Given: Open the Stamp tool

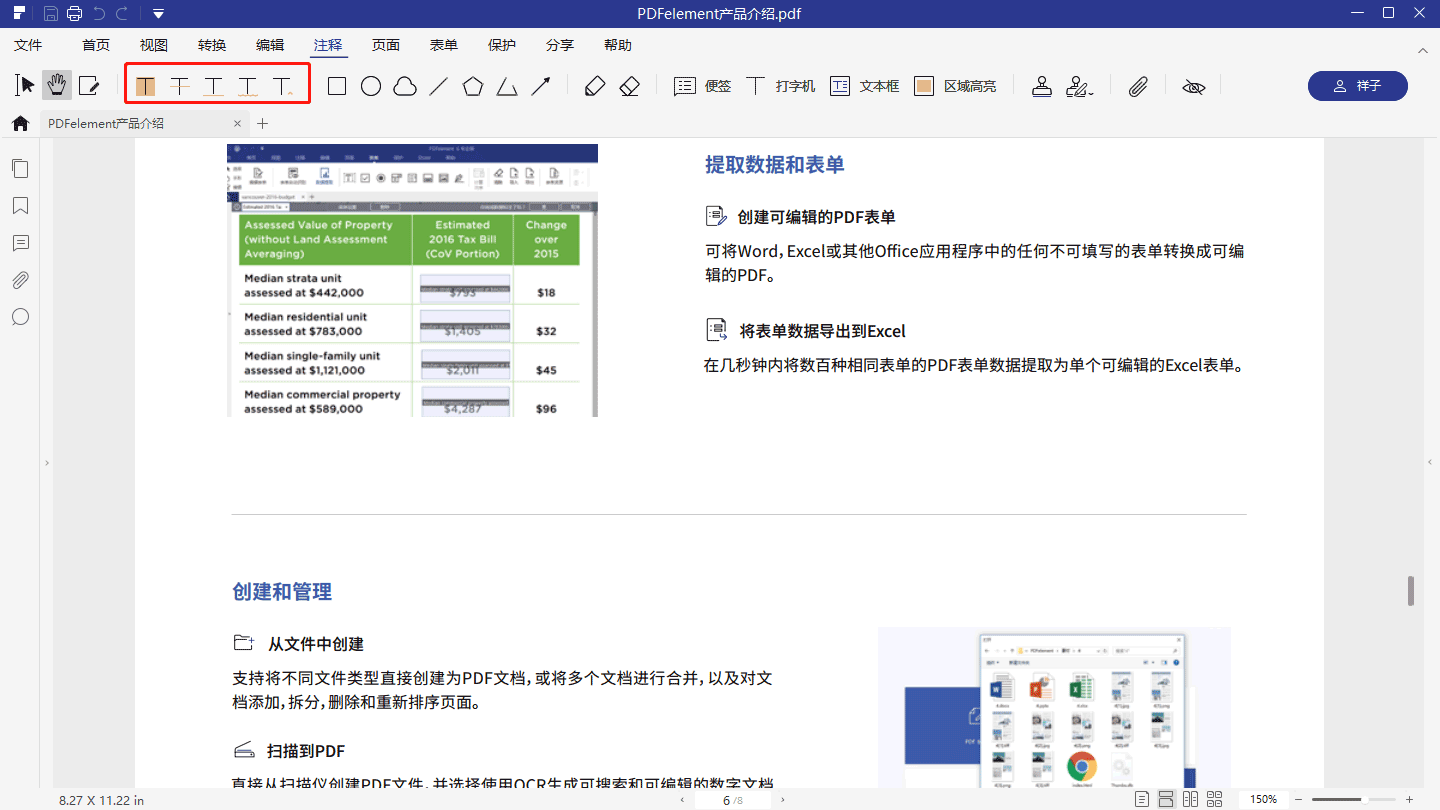Looking at the screenshot, I should pos(1042,86).
